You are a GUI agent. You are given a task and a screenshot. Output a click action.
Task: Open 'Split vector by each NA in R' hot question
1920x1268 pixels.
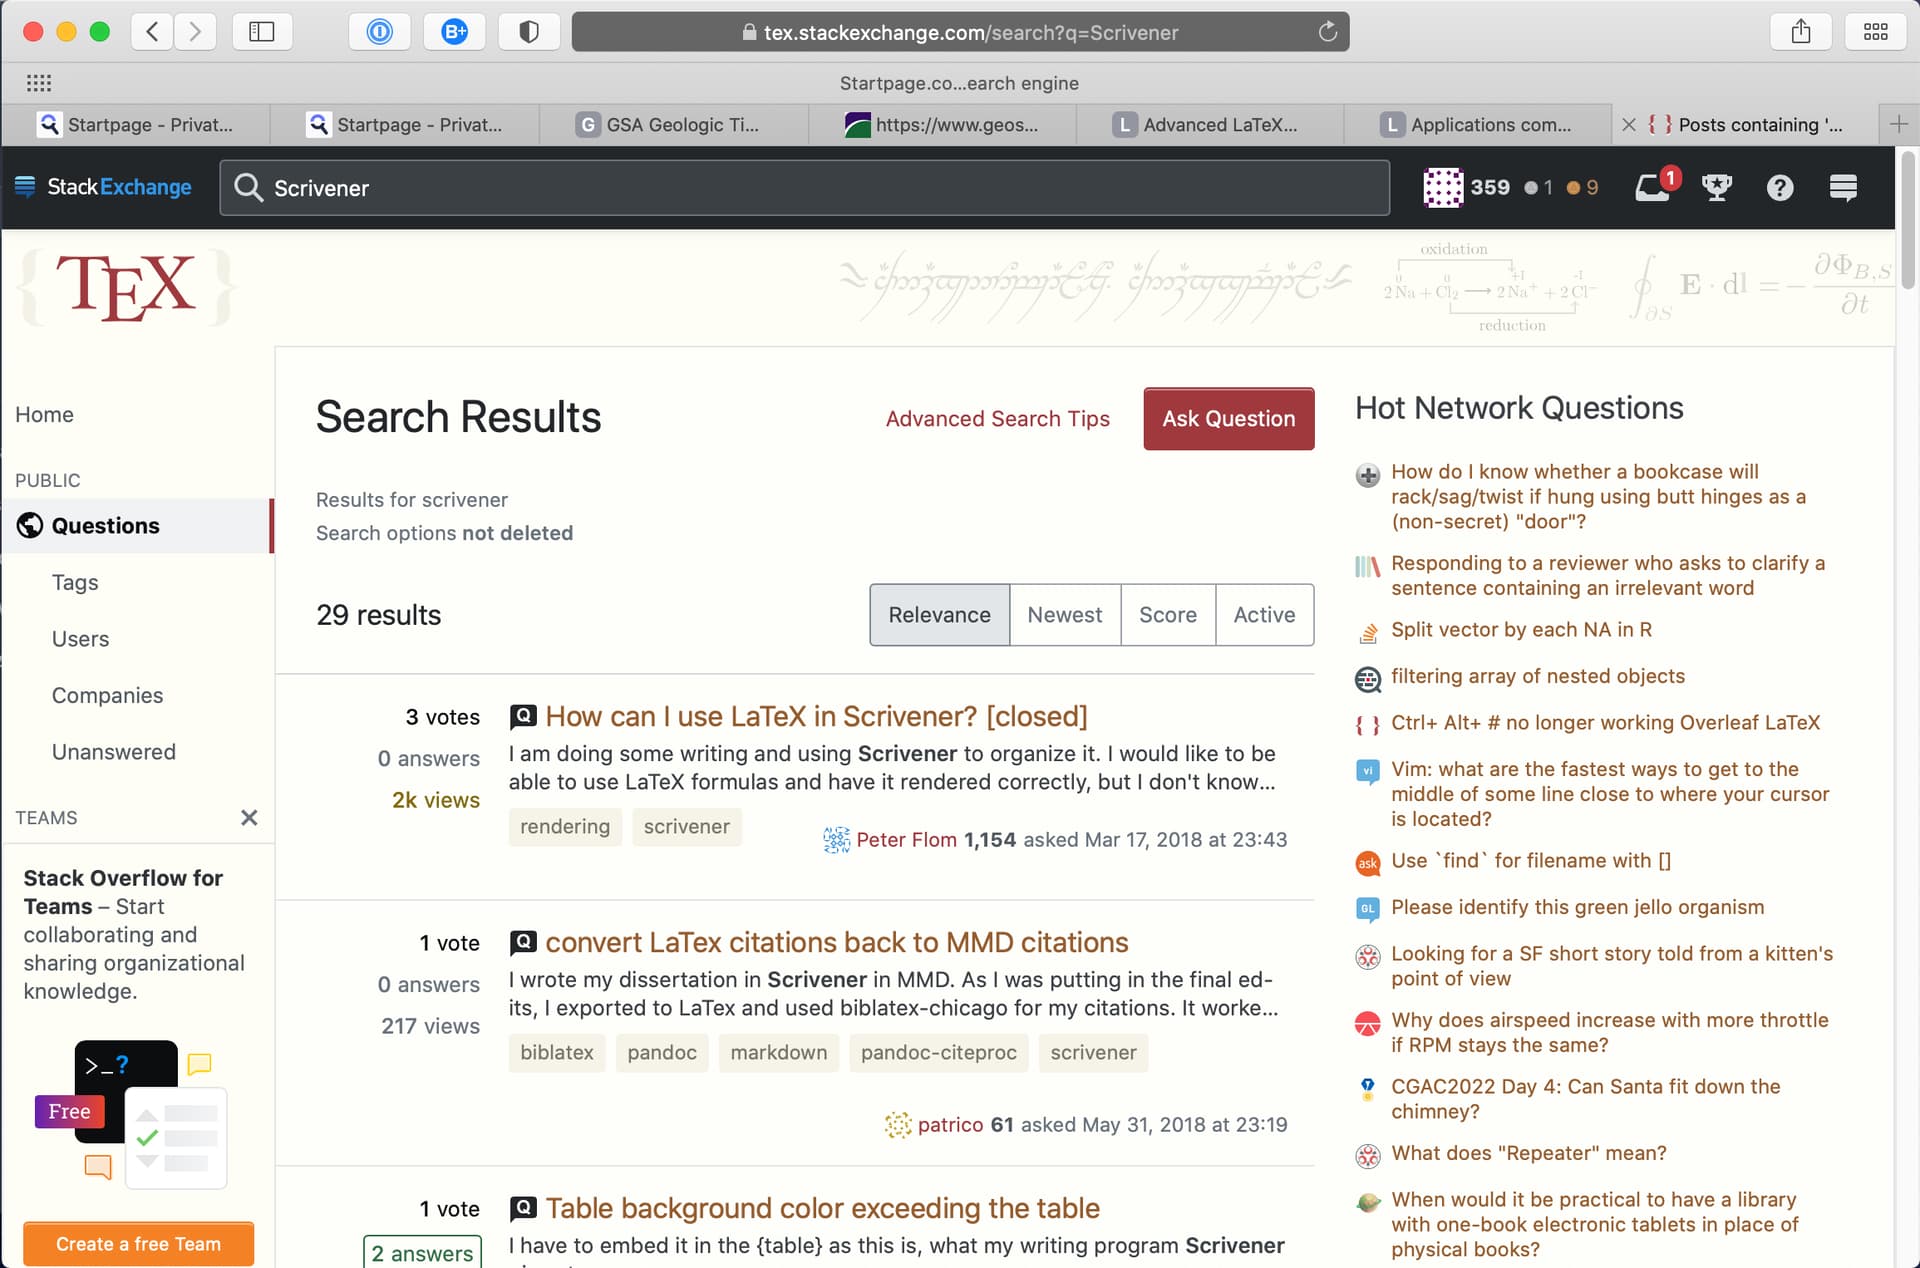click(x=1521, y=629)
